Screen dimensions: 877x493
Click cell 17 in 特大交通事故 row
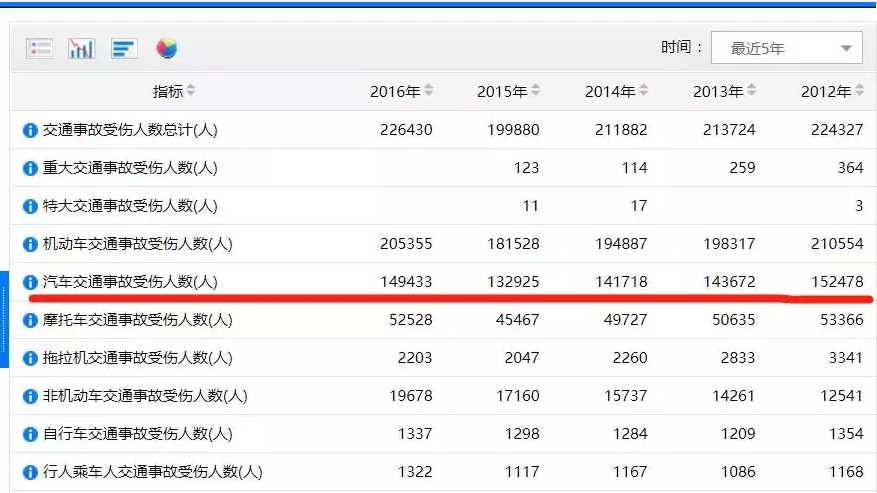pos(639,206)
